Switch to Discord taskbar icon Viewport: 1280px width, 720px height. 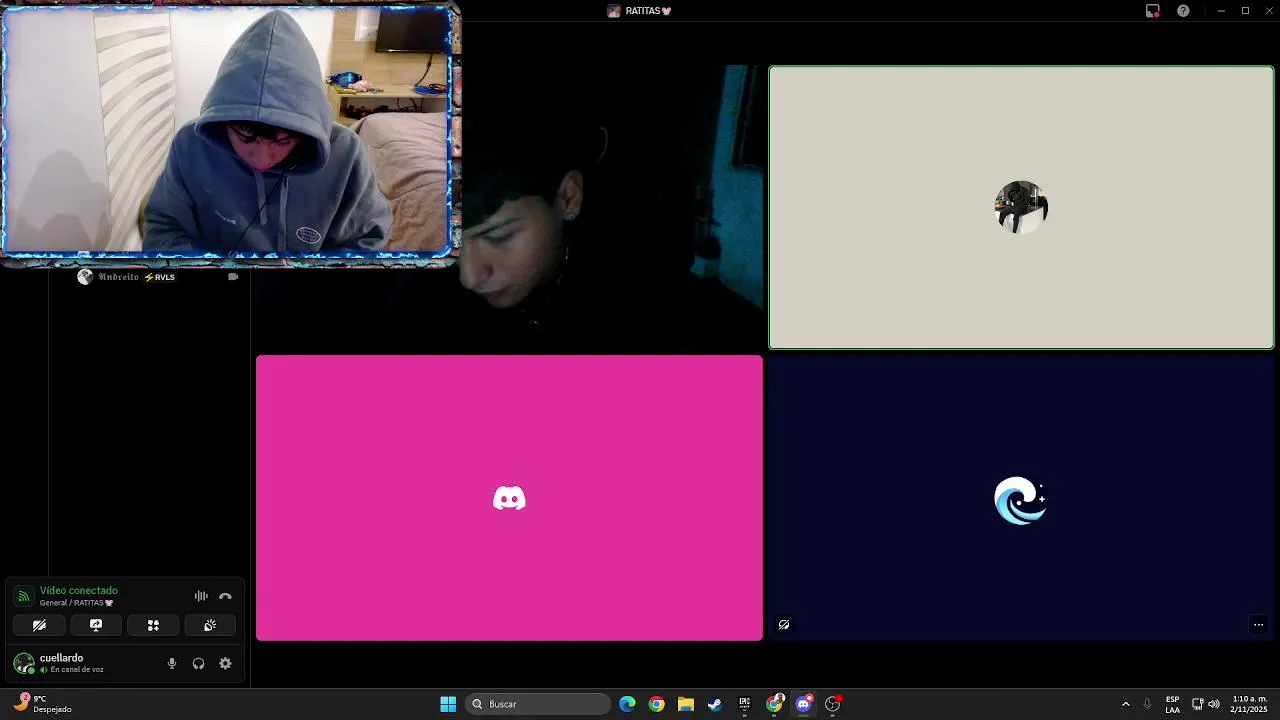point(803,704)
